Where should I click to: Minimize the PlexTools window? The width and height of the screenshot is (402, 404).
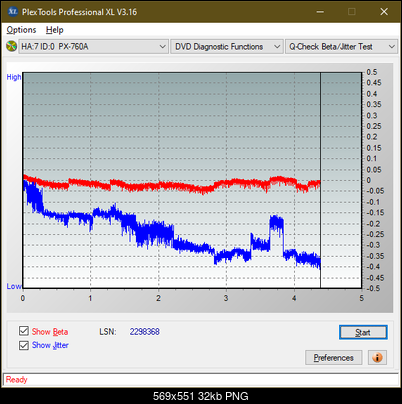pos(320,12)
